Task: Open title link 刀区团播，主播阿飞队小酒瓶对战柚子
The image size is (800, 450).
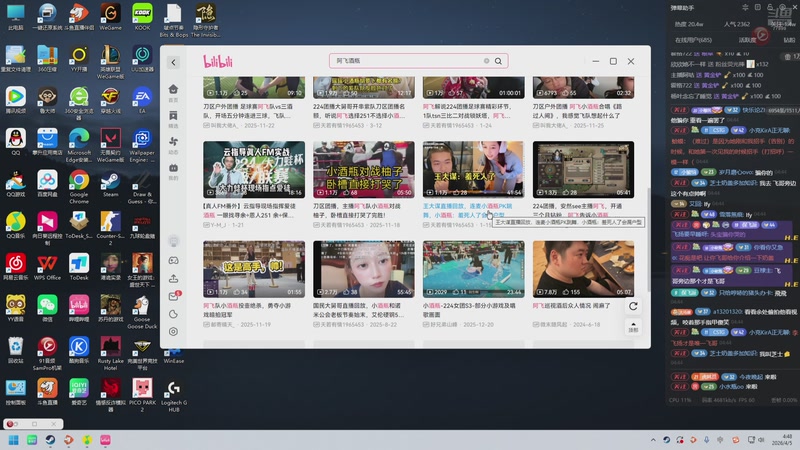Action: [358, 210]
